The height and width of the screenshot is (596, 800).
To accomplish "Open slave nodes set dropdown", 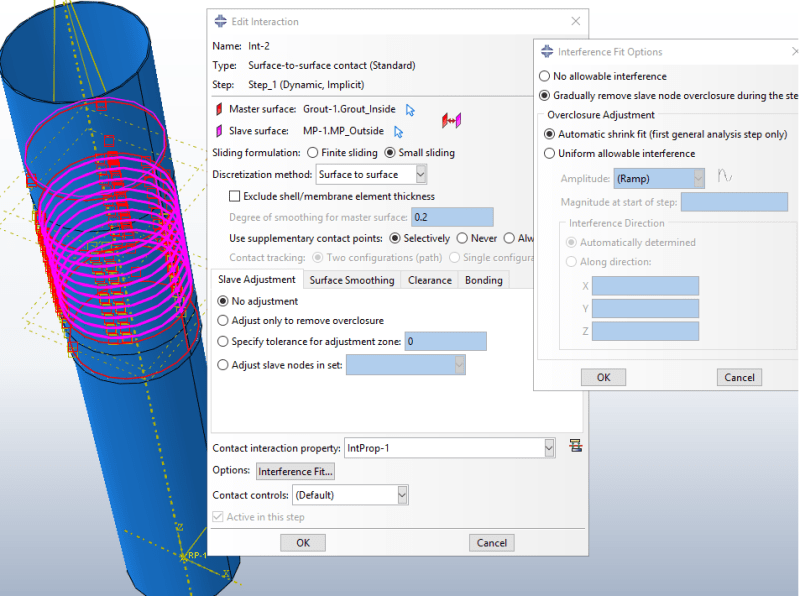I will 459,365.
